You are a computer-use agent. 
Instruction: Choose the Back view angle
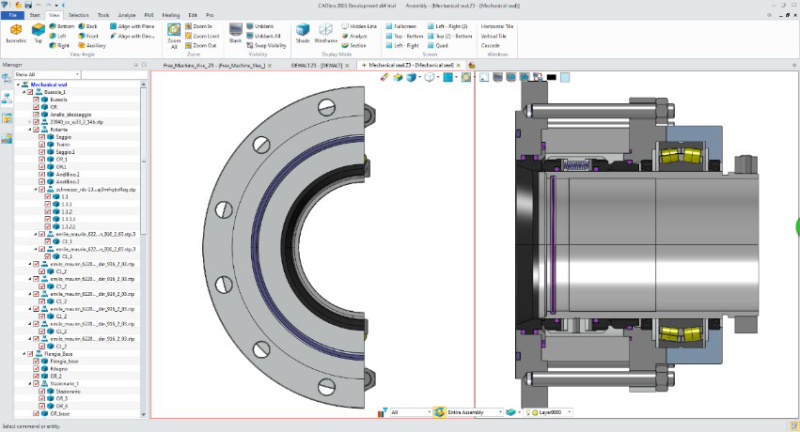pos(88,26)
